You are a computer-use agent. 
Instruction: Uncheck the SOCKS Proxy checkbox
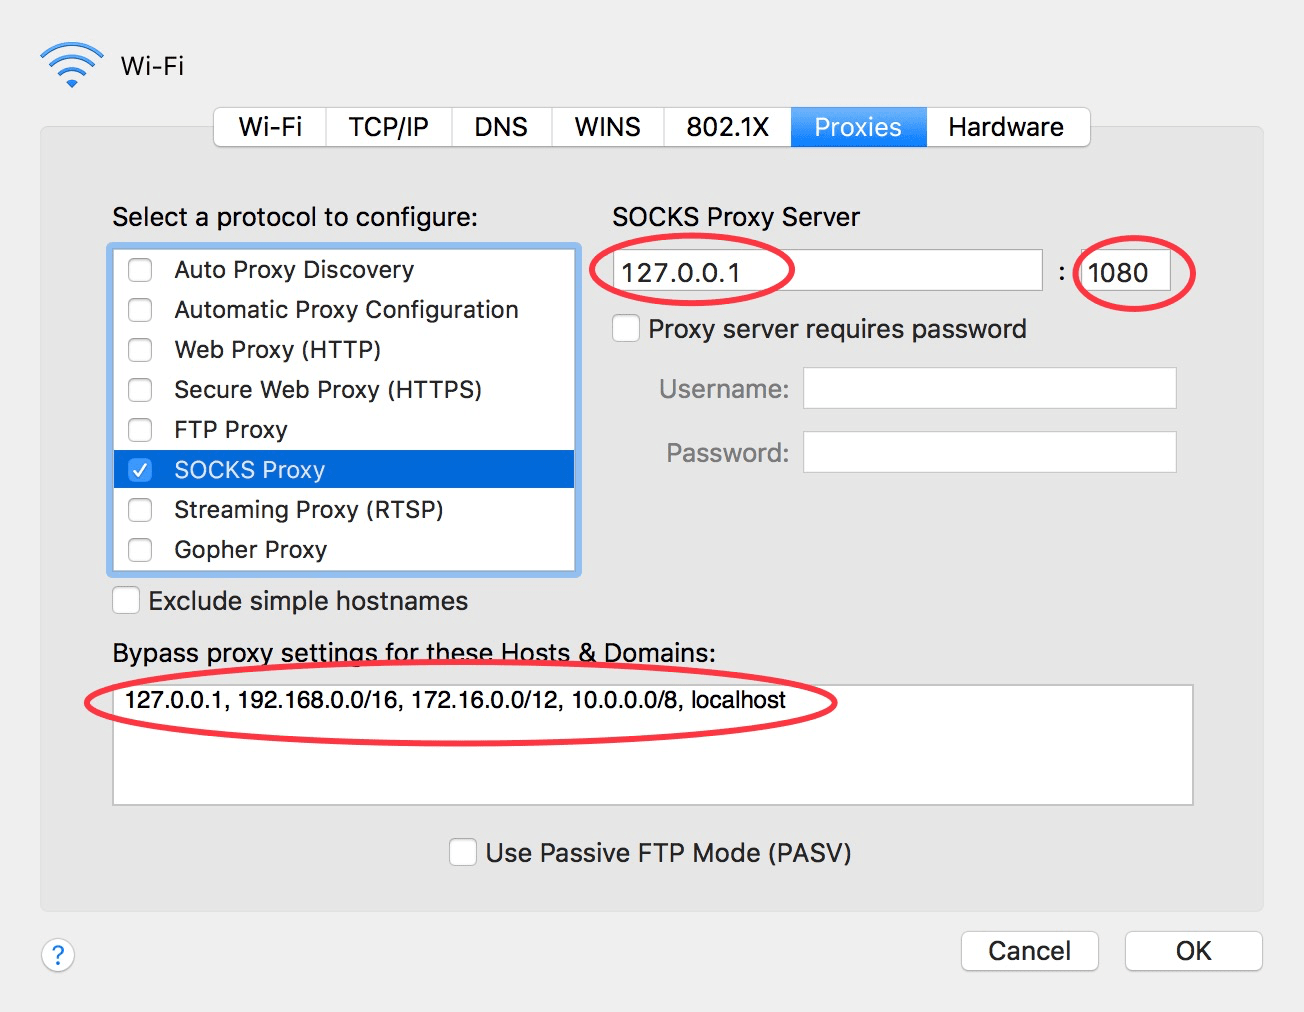[140, 470]
